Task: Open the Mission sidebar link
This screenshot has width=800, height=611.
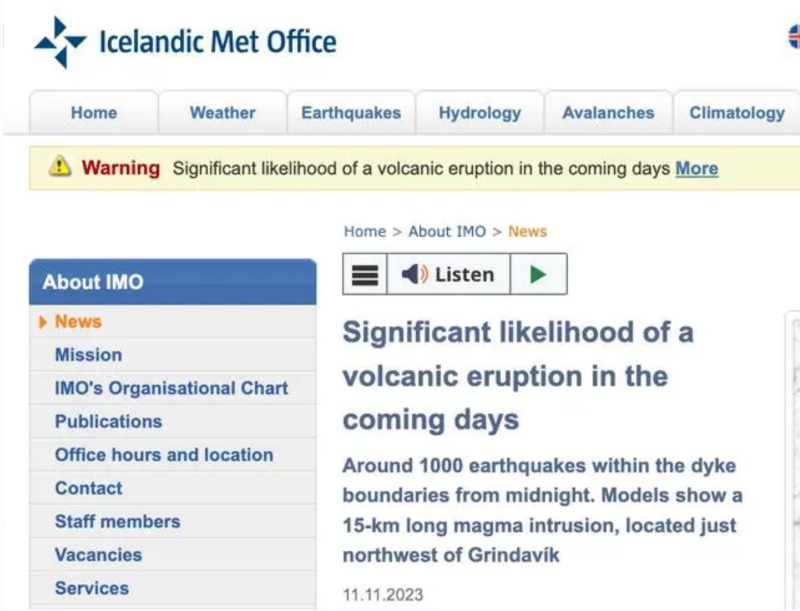Action: pos(89,355)
